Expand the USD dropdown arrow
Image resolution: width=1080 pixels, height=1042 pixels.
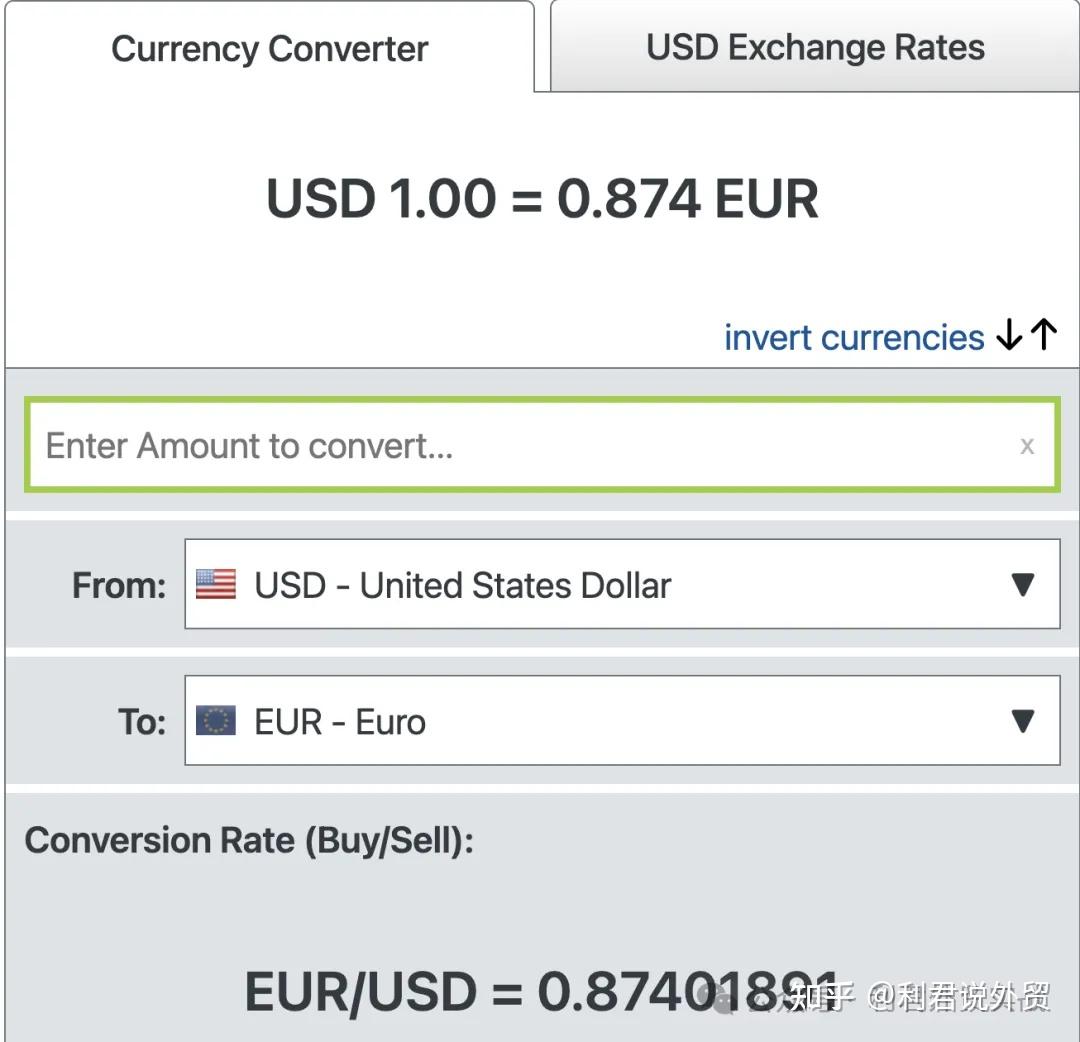[1022, 585]
